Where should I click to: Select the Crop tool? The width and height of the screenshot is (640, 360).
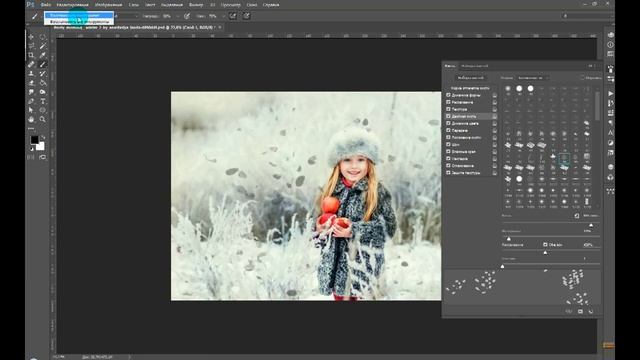[31, 55]
